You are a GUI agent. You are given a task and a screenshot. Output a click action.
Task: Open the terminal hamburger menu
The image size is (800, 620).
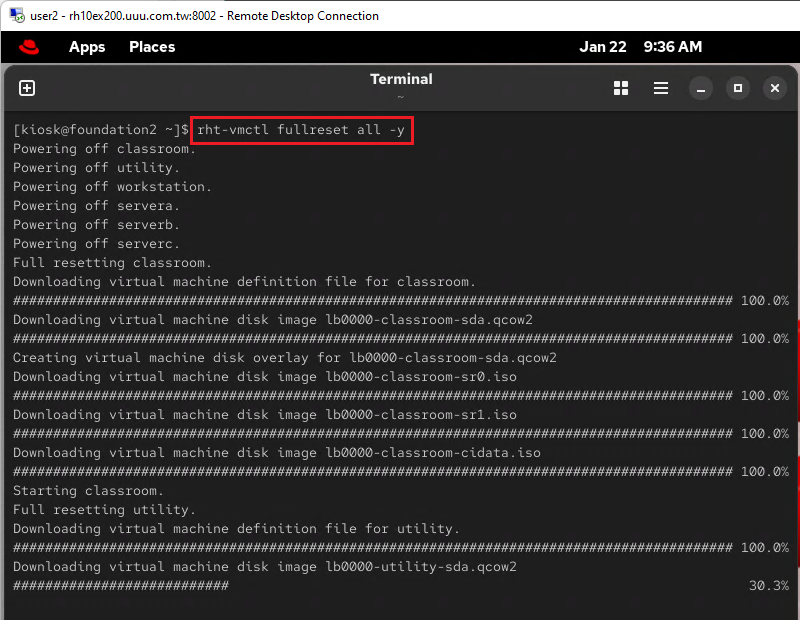pyautogui.click(x=661, y=88)
